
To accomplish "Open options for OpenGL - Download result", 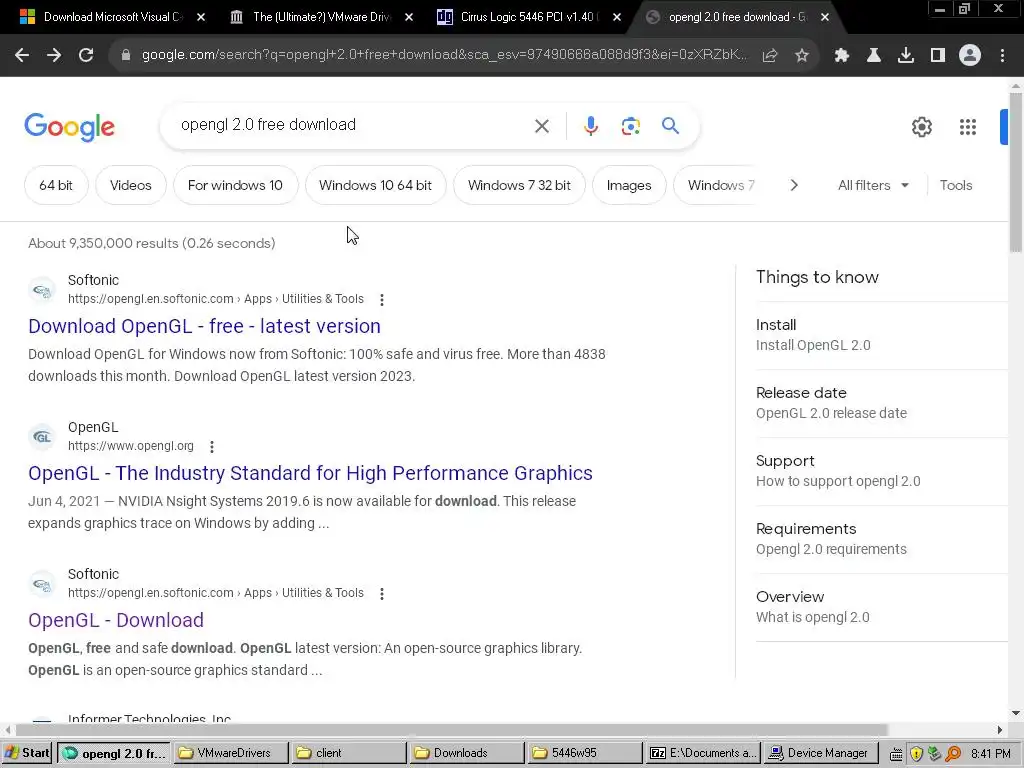I will click(382, 594).
